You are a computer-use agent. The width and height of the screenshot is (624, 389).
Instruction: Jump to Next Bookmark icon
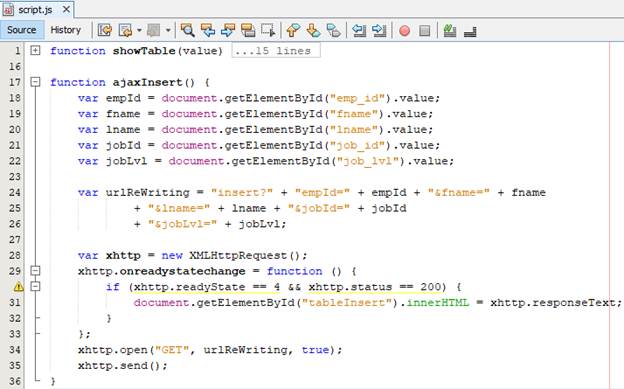pyautogui.click(x=314, y=30)
